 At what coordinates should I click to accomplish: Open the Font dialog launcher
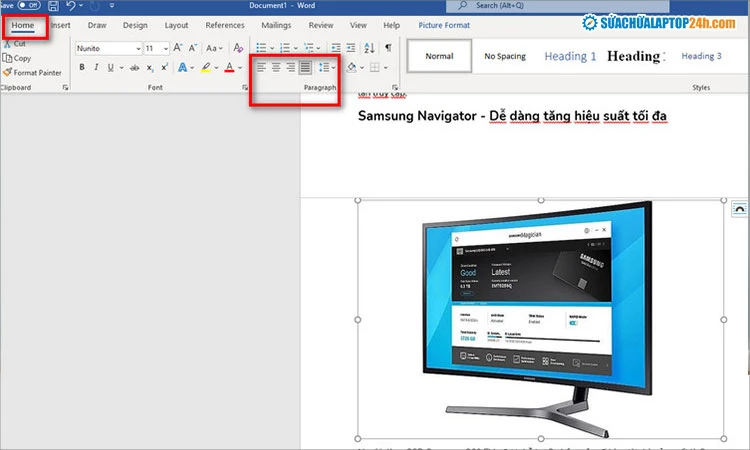pyautogui.click(x=245, y=88)
